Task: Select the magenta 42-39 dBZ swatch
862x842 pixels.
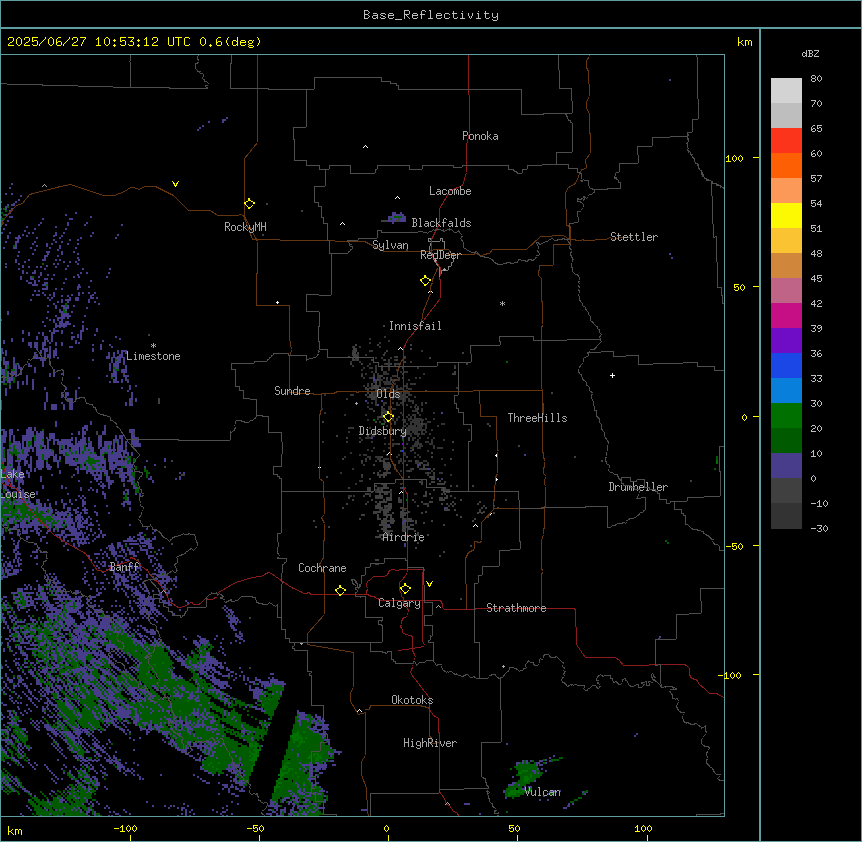Action: [786, 315]
